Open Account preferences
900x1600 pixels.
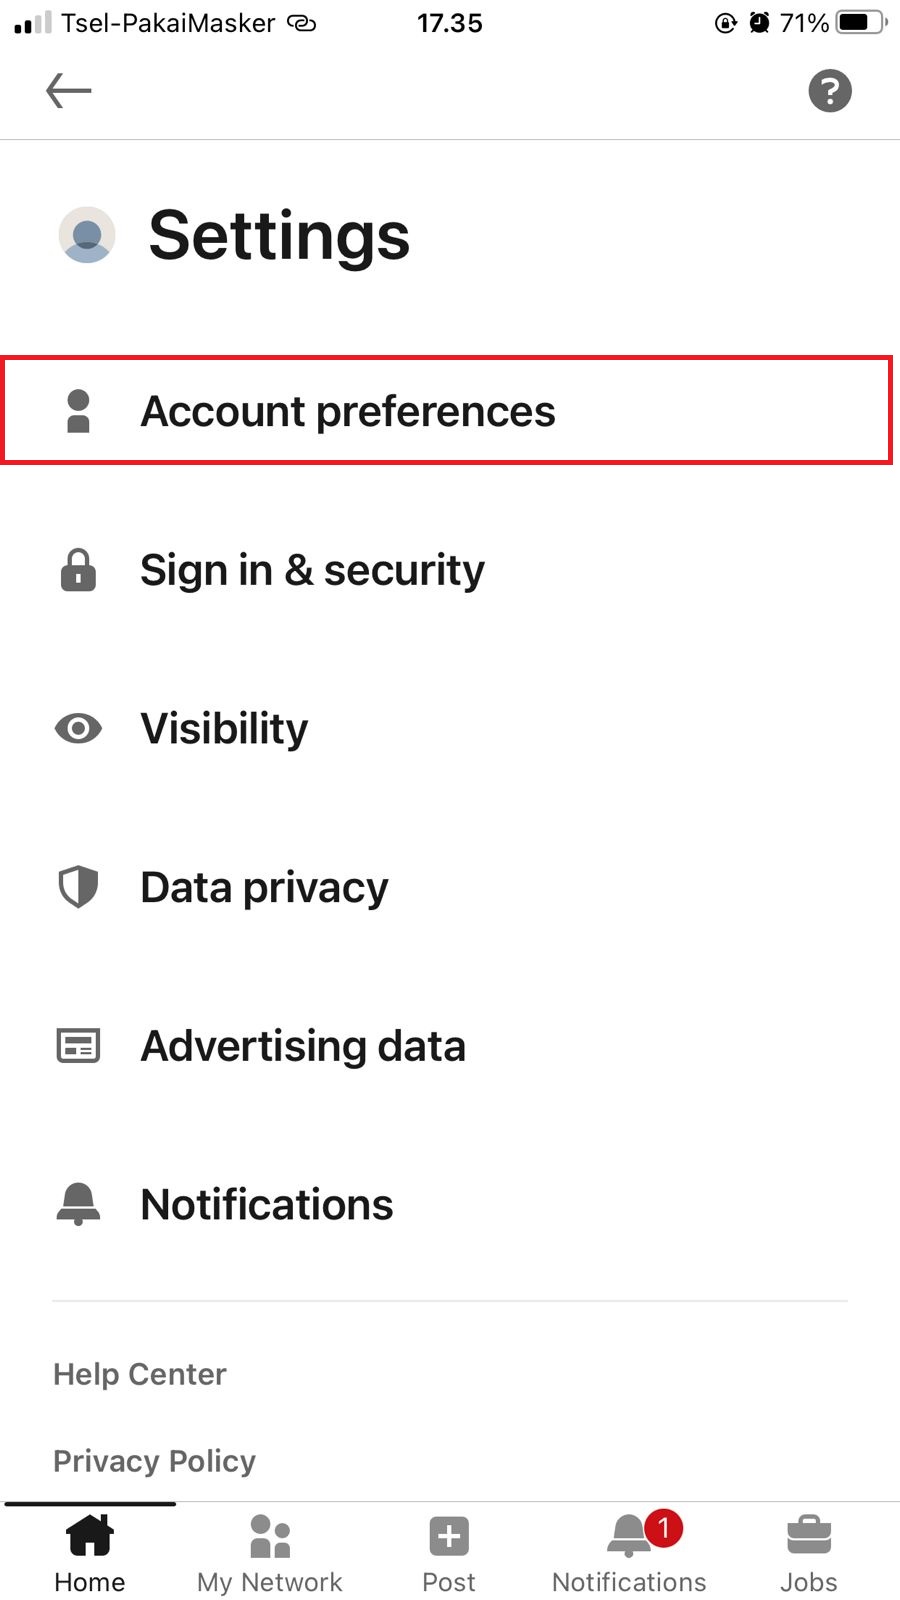pyautogui.click(x=447, y=411)
